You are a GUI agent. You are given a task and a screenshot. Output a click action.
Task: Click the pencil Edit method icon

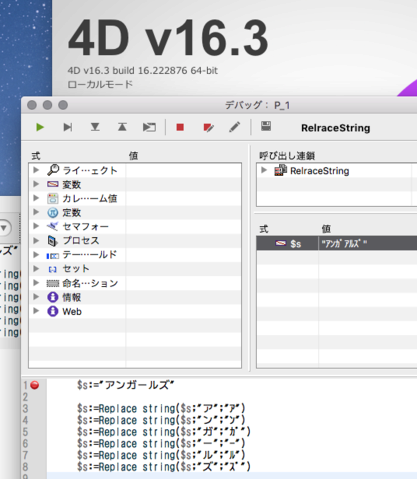(235, 127)
